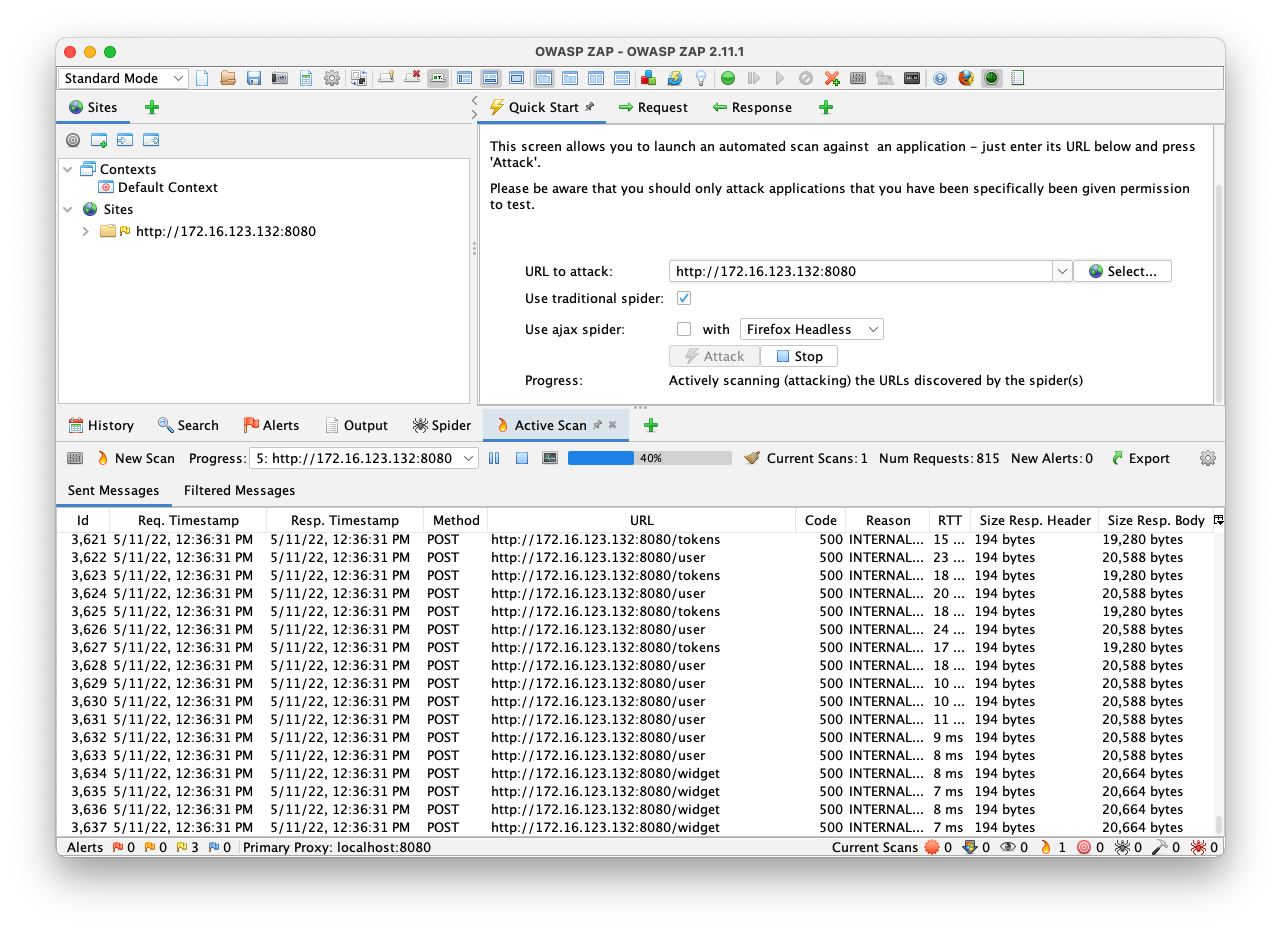The image size is (1281, 931).
Task: Open the Active Scan panel options gear
Action: tap(1208, 458)
